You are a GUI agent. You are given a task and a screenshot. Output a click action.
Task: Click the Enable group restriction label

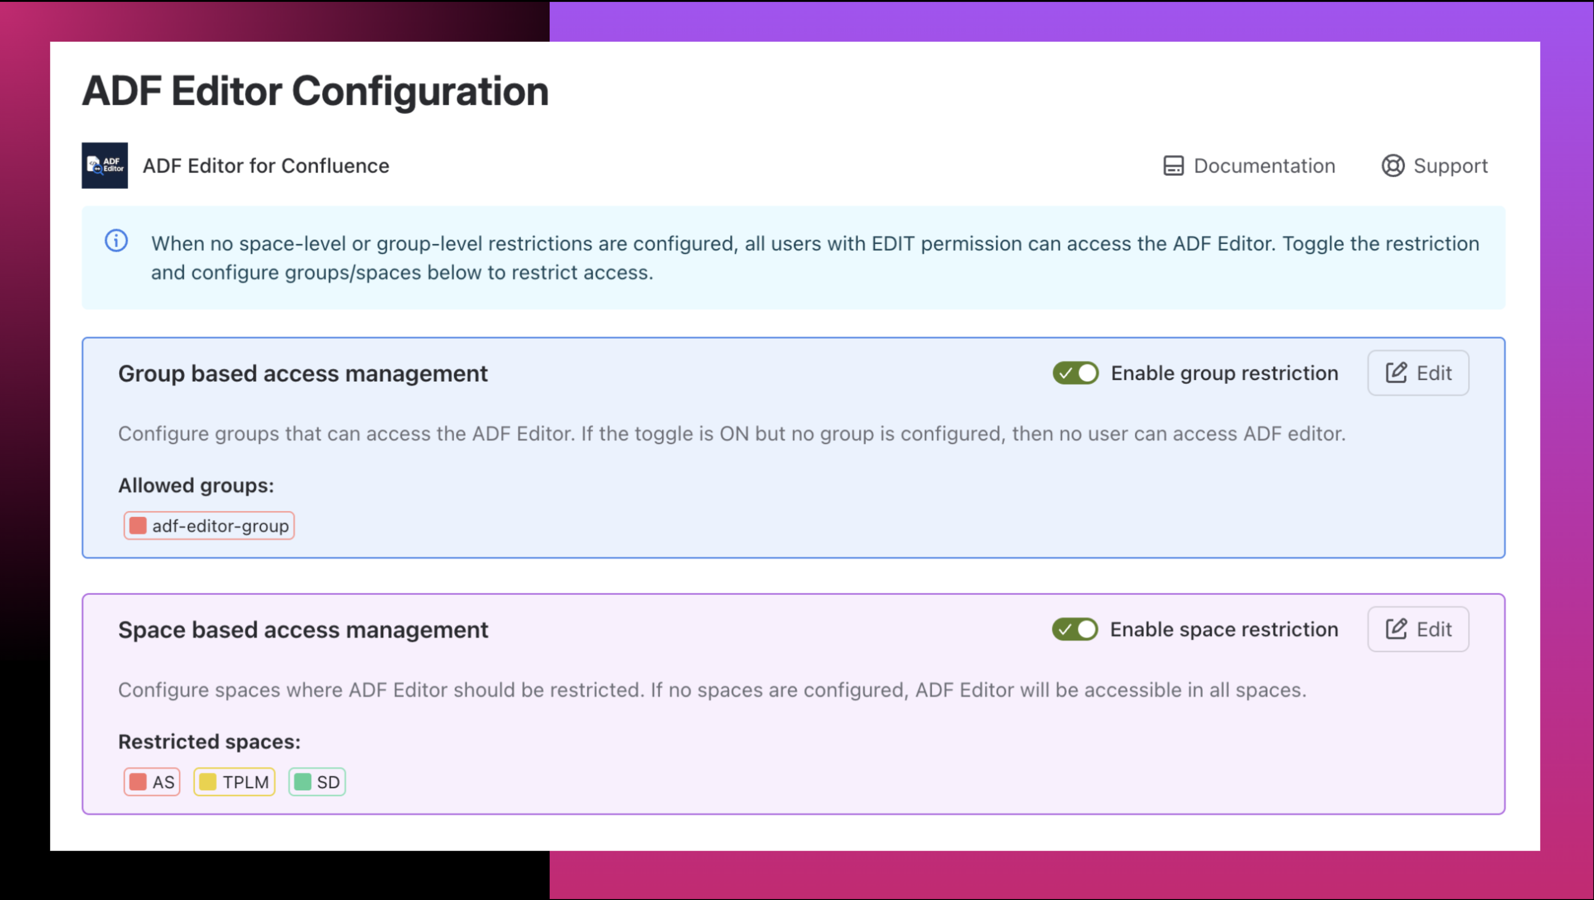(1224, 373)
